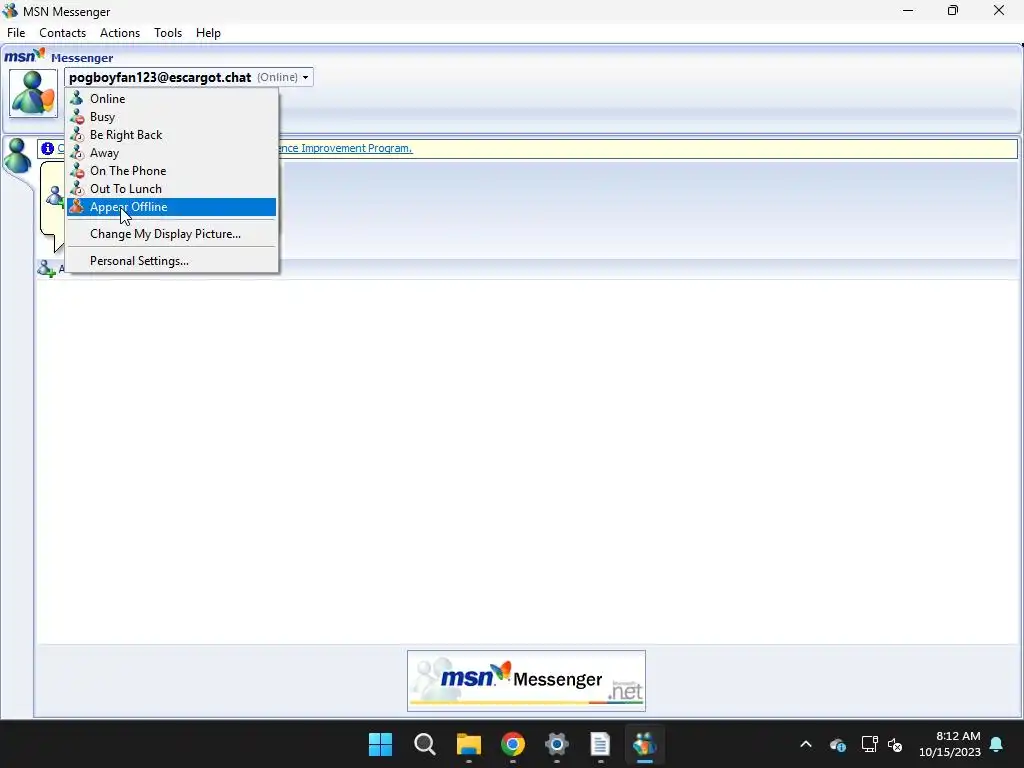This screenshot has height=768, width=1024.
Task: Open the Improvement Program link
Action: pyautogui.click(x=346, y=148)
